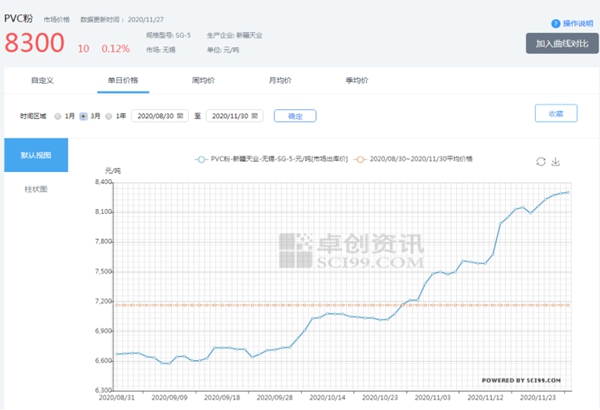The height and width of the screenshot is (410, 600).
Task: Open calendar icon in start date field
Action: pos(180,116)
